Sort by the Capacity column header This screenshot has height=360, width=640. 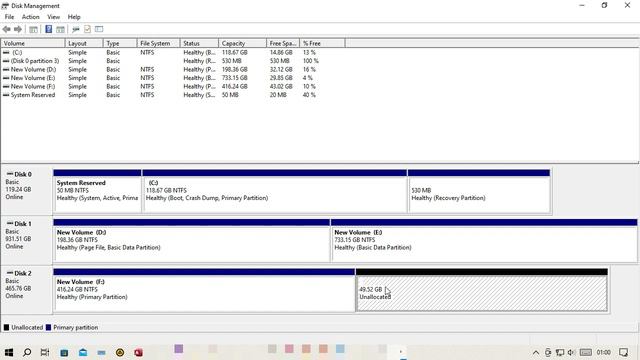point(242,43)
